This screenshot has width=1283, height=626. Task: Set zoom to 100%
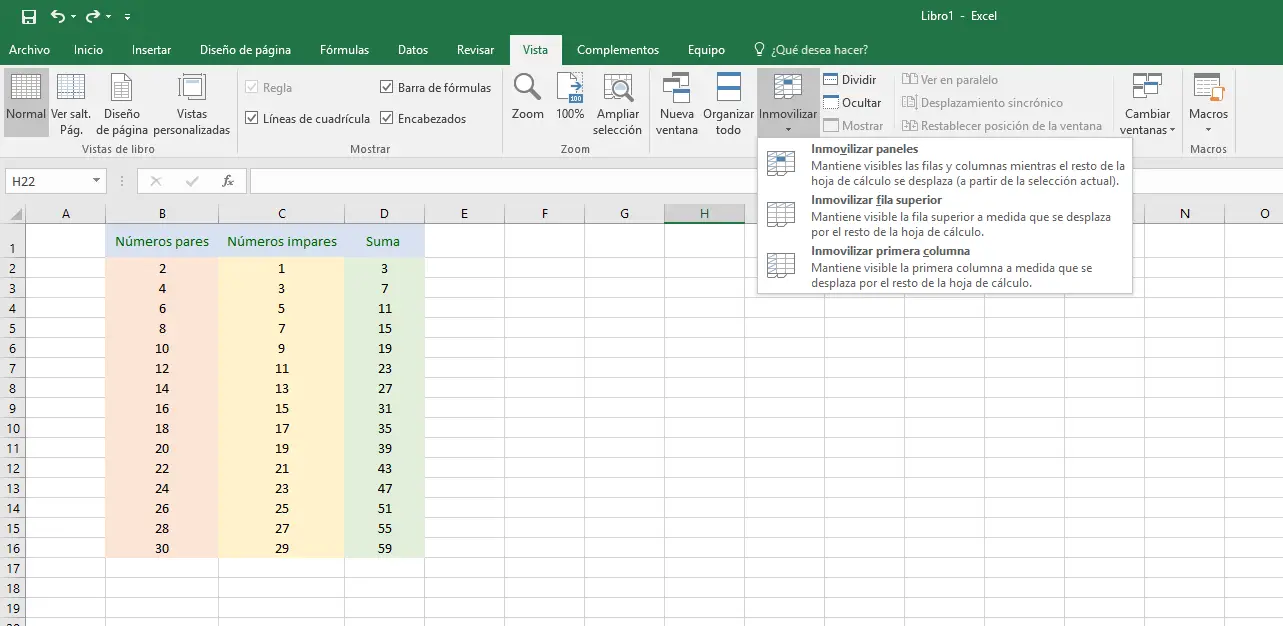click(x=570, y=88)
